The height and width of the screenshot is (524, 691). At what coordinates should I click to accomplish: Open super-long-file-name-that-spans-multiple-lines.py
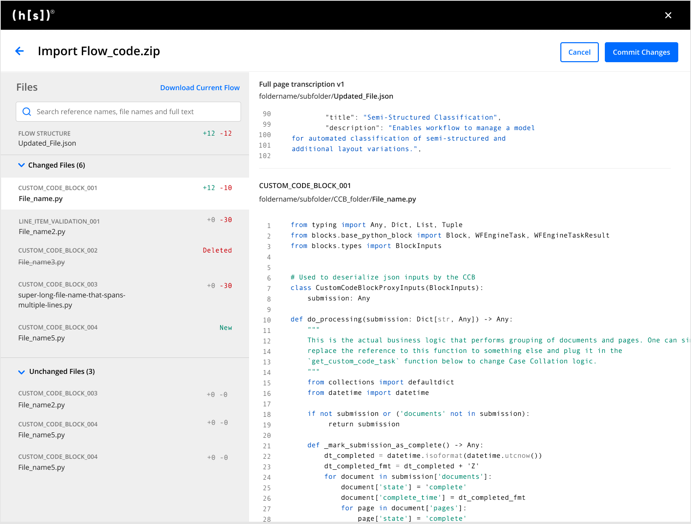(x=125, y=295)
